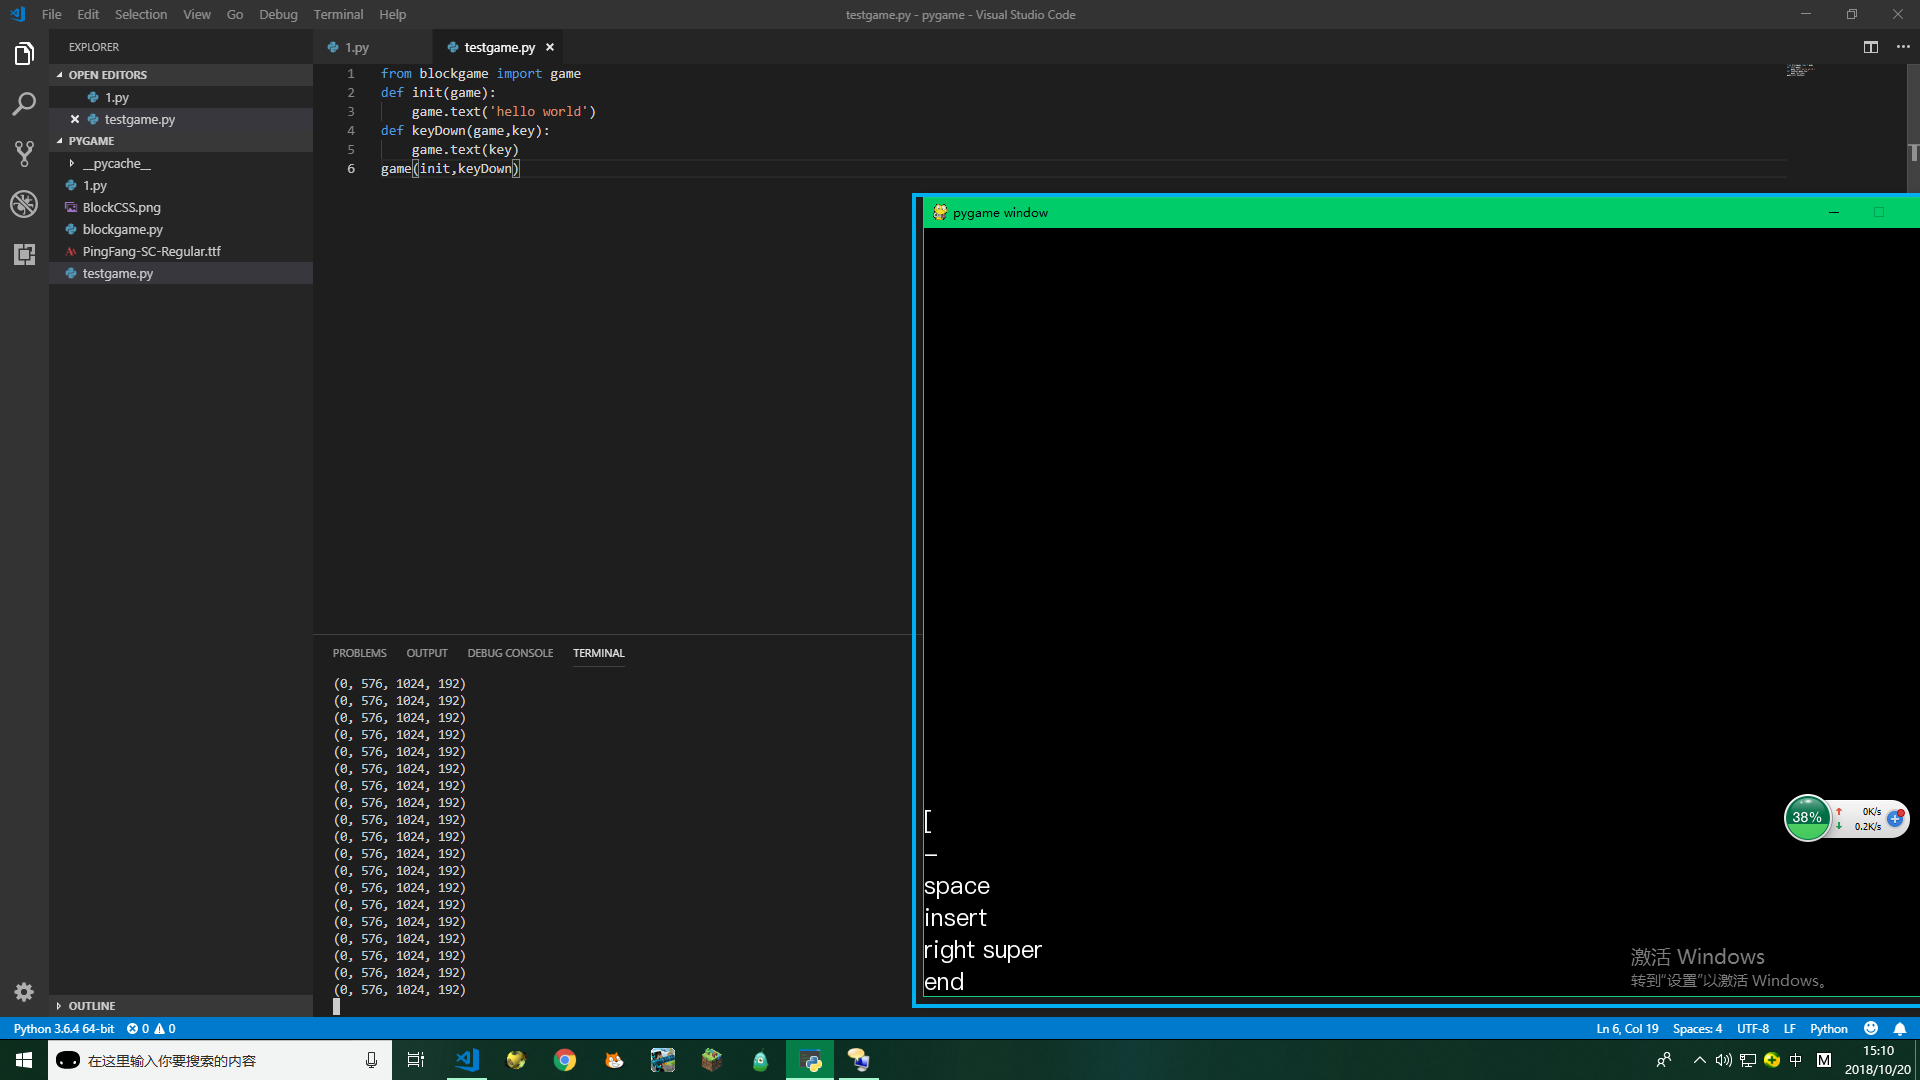The image size is (1920, 1080).
Task: Open notifications bell in status bar
Action: pyautogui.click(x=1900, y=1028)
